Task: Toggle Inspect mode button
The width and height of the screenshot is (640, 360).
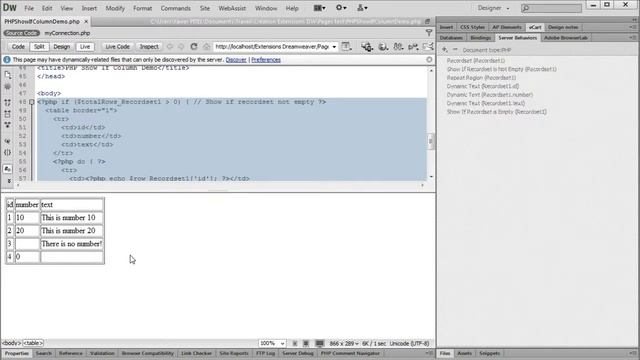Action: click(149, 47)
